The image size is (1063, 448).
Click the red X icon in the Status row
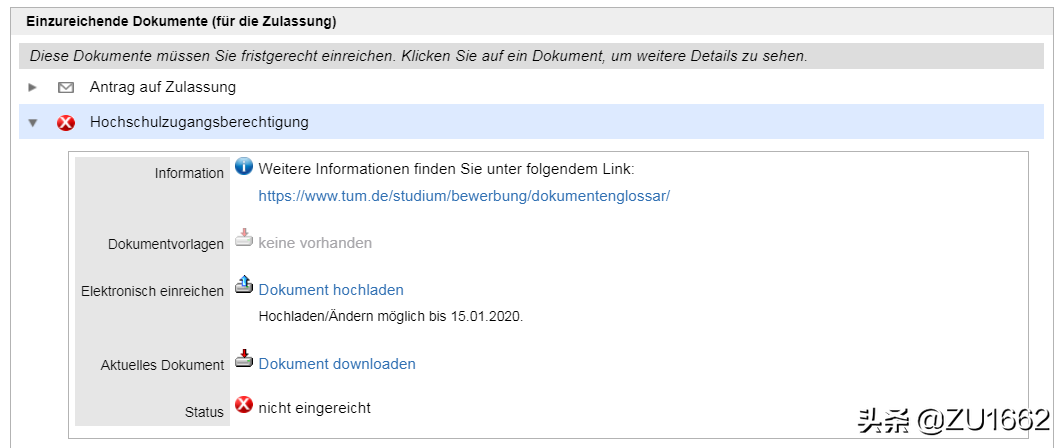click(x=244, y=405)
